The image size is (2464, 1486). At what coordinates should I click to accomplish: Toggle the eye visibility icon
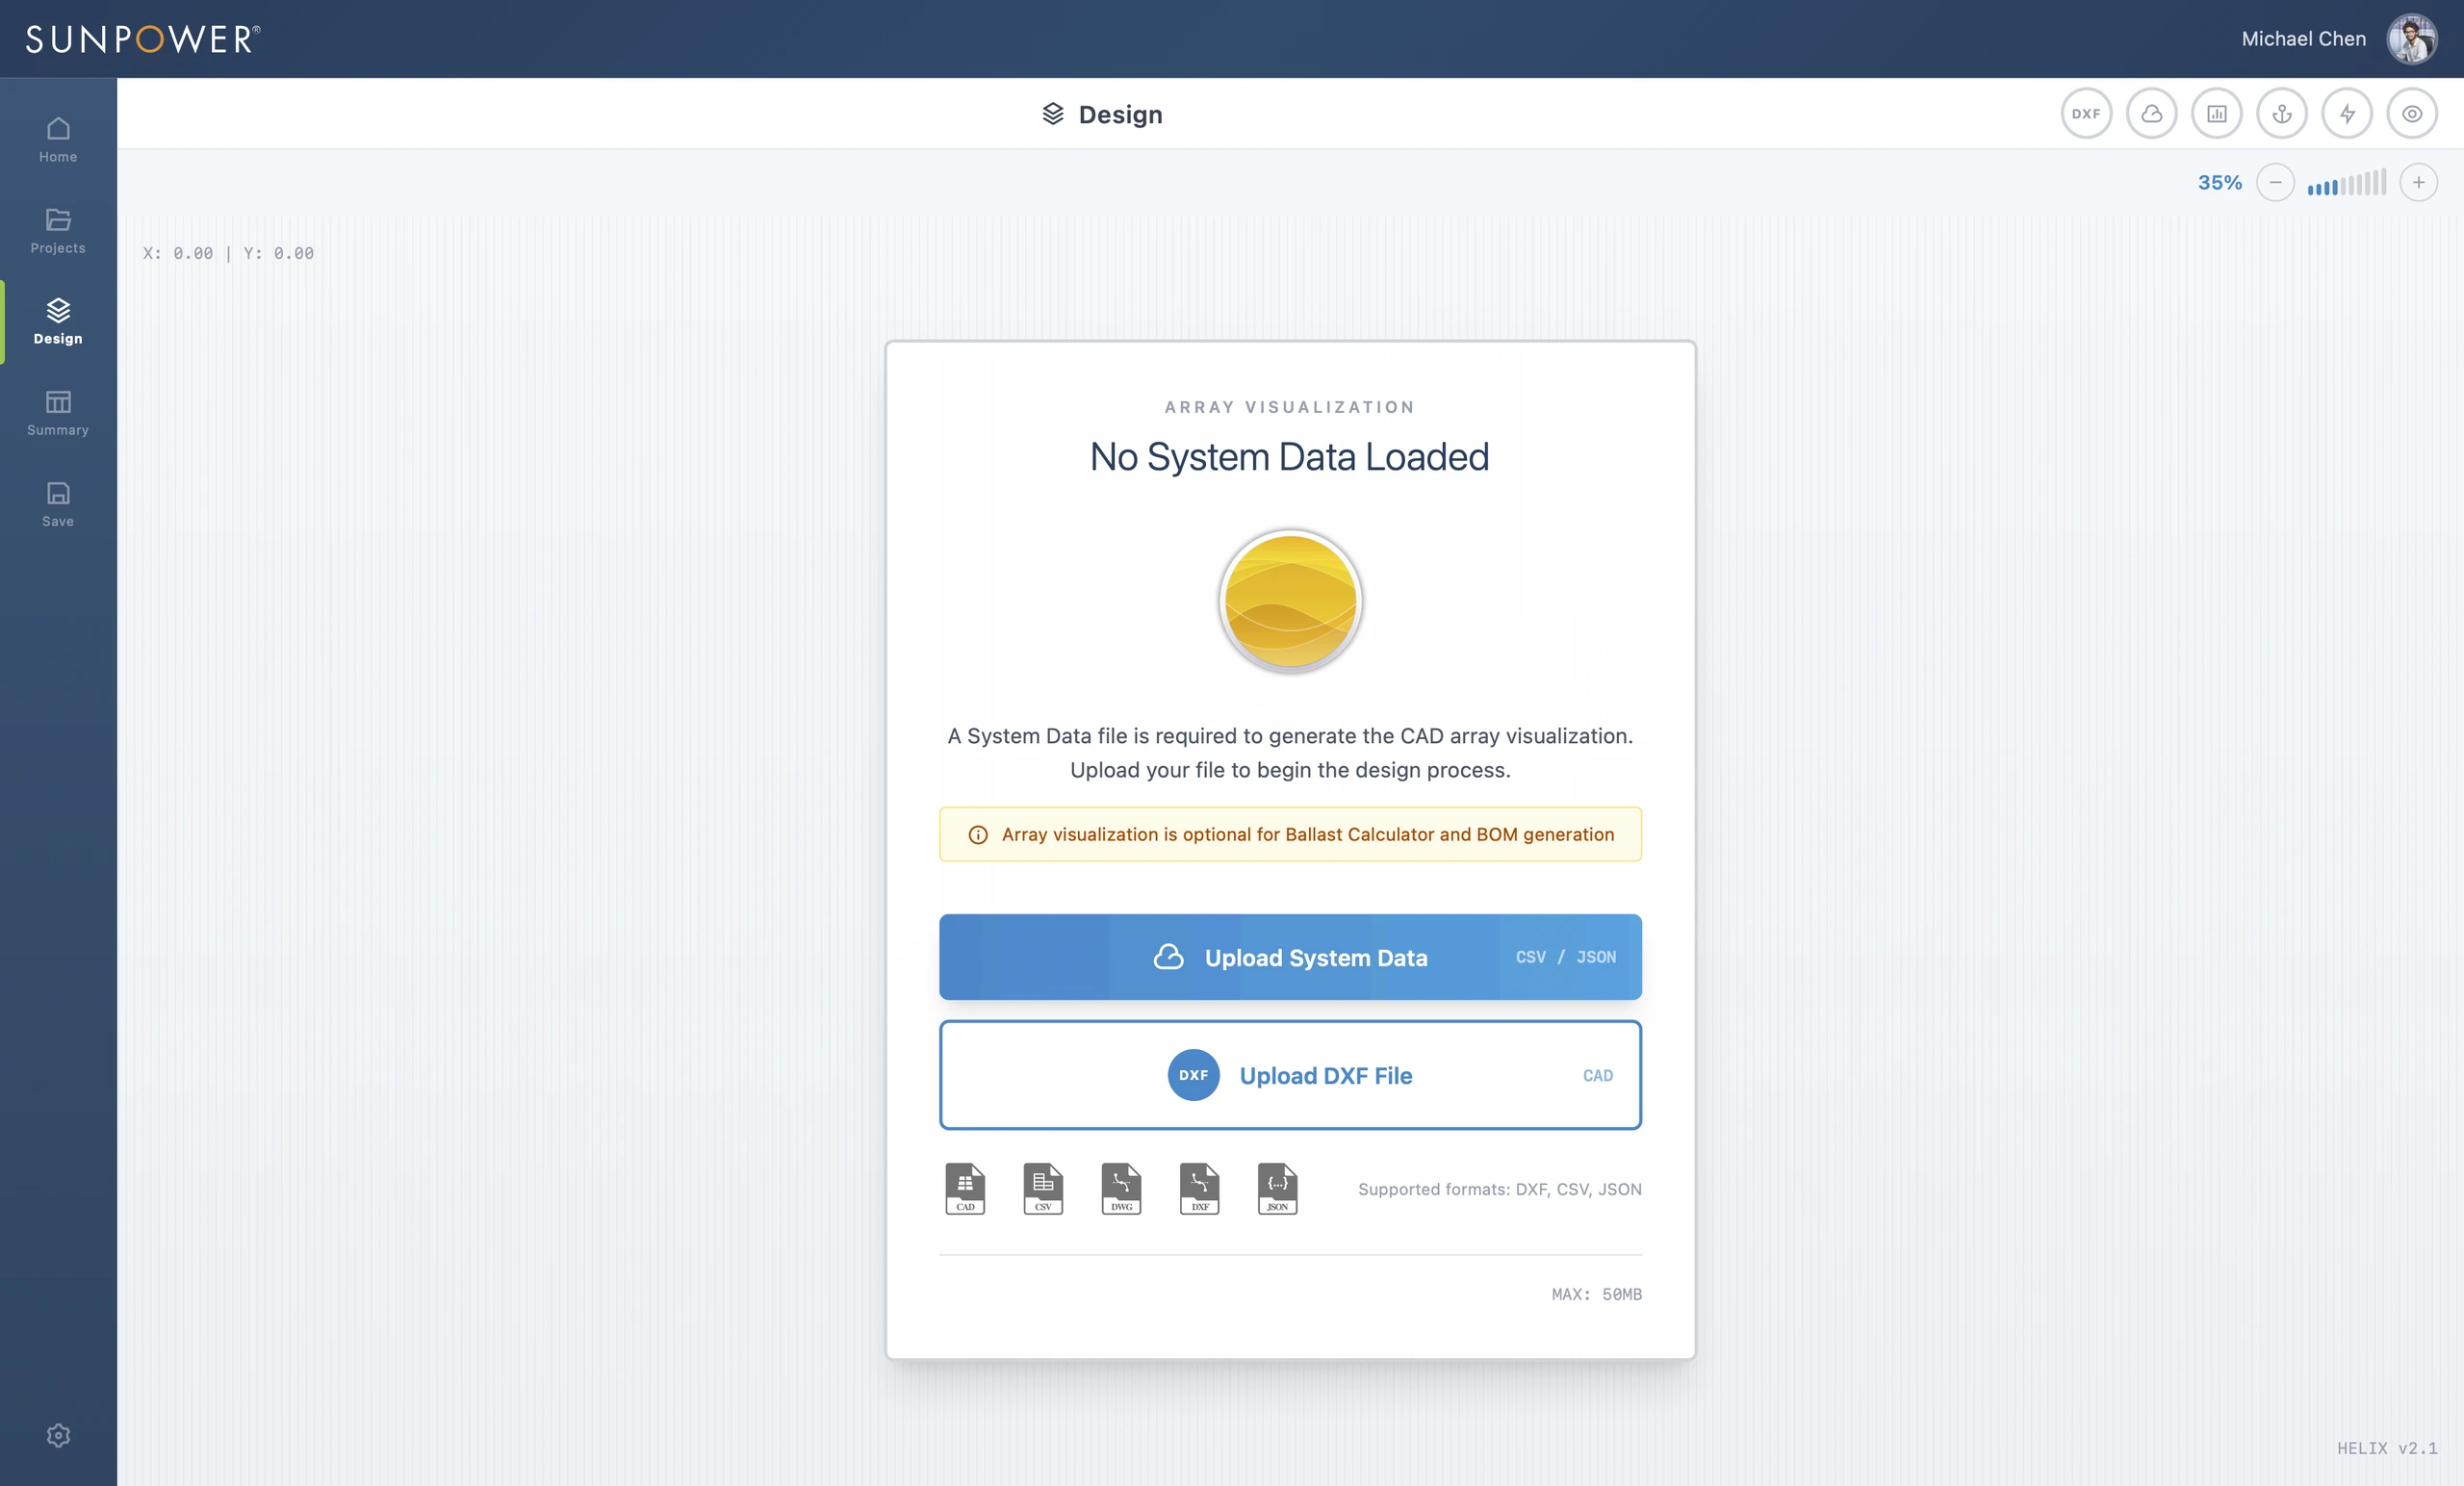click(x=2412, y=114)
